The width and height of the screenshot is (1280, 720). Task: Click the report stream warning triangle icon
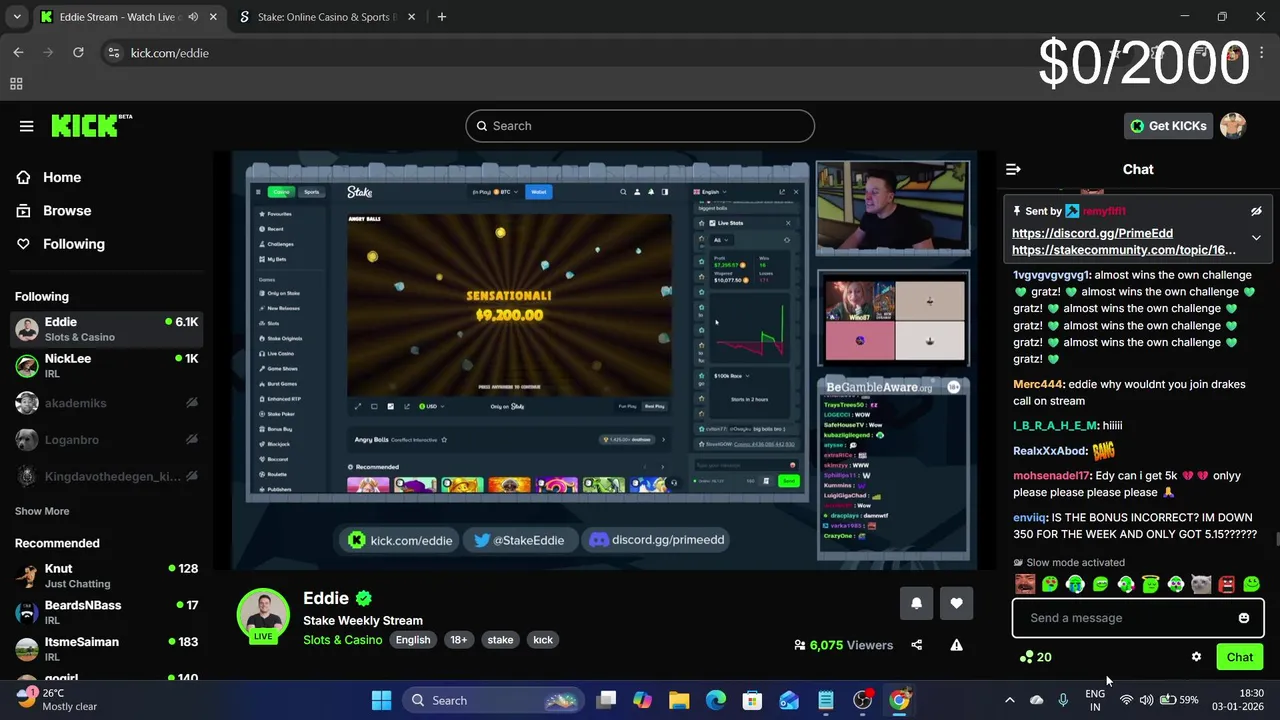(x=956, y=645)
